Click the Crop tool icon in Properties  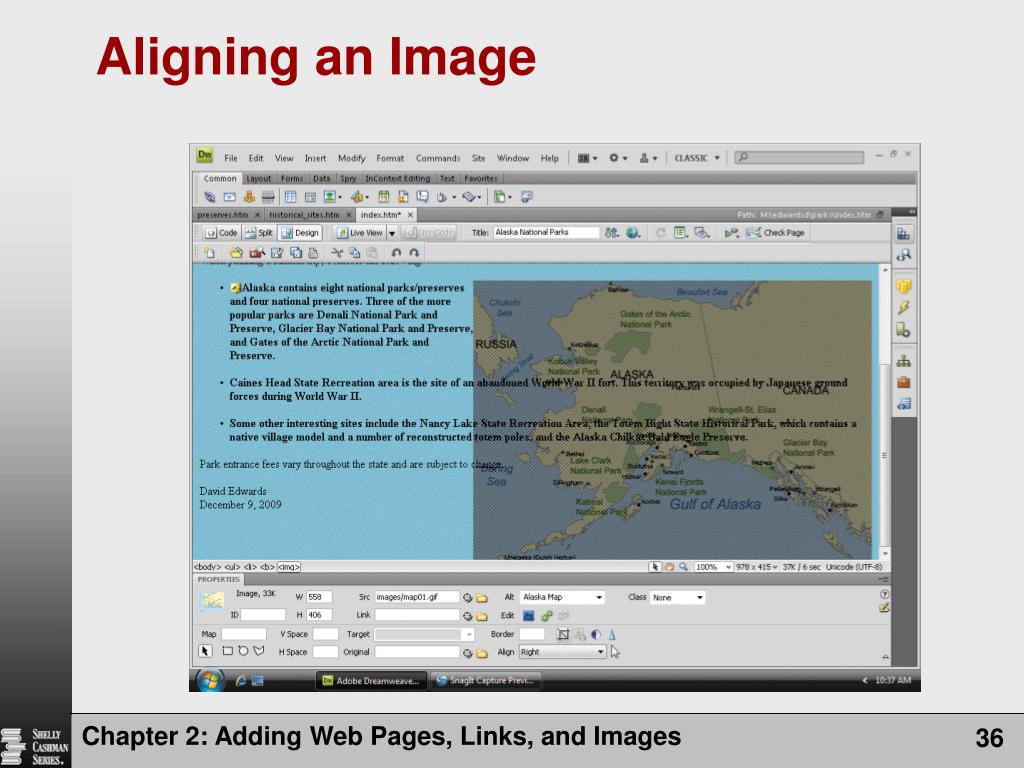coord(563,634)
